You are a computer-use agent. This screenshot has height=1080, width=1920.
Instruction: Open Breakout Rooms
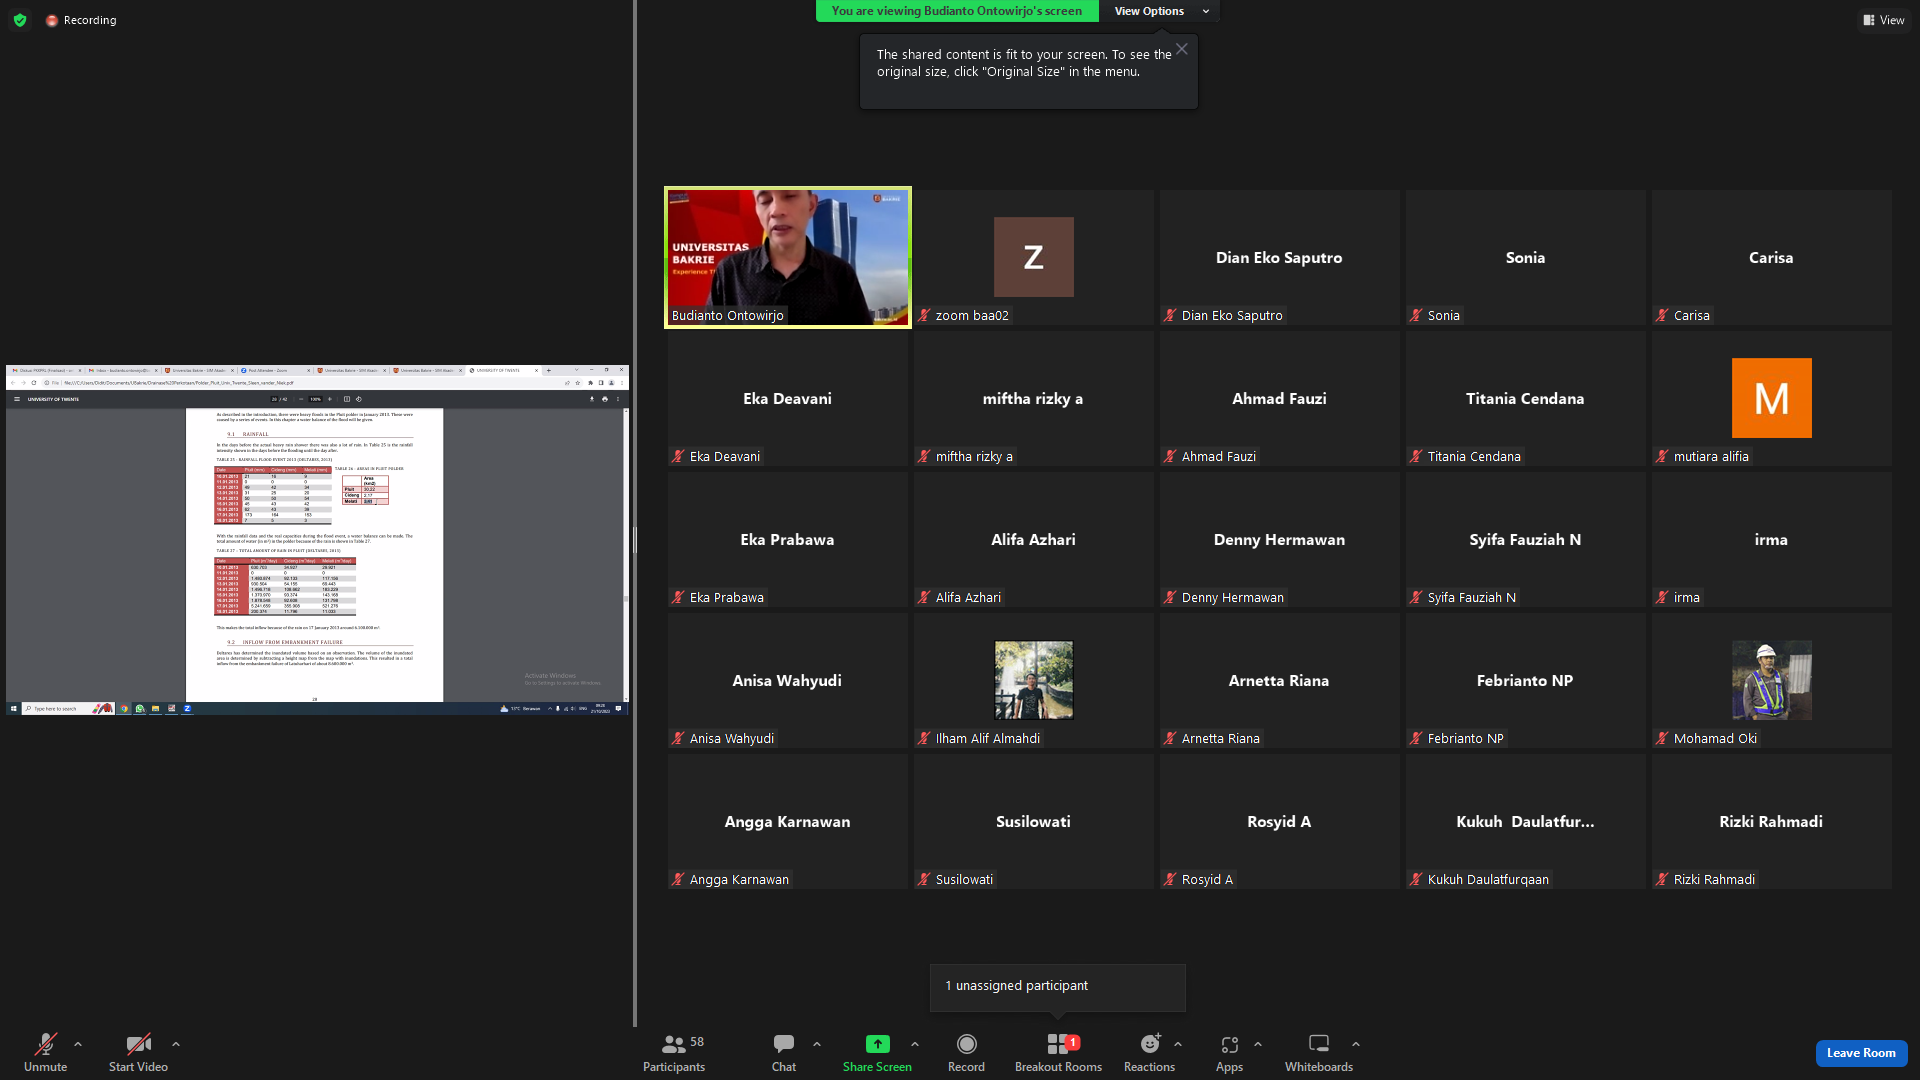pos(1058,1052)
